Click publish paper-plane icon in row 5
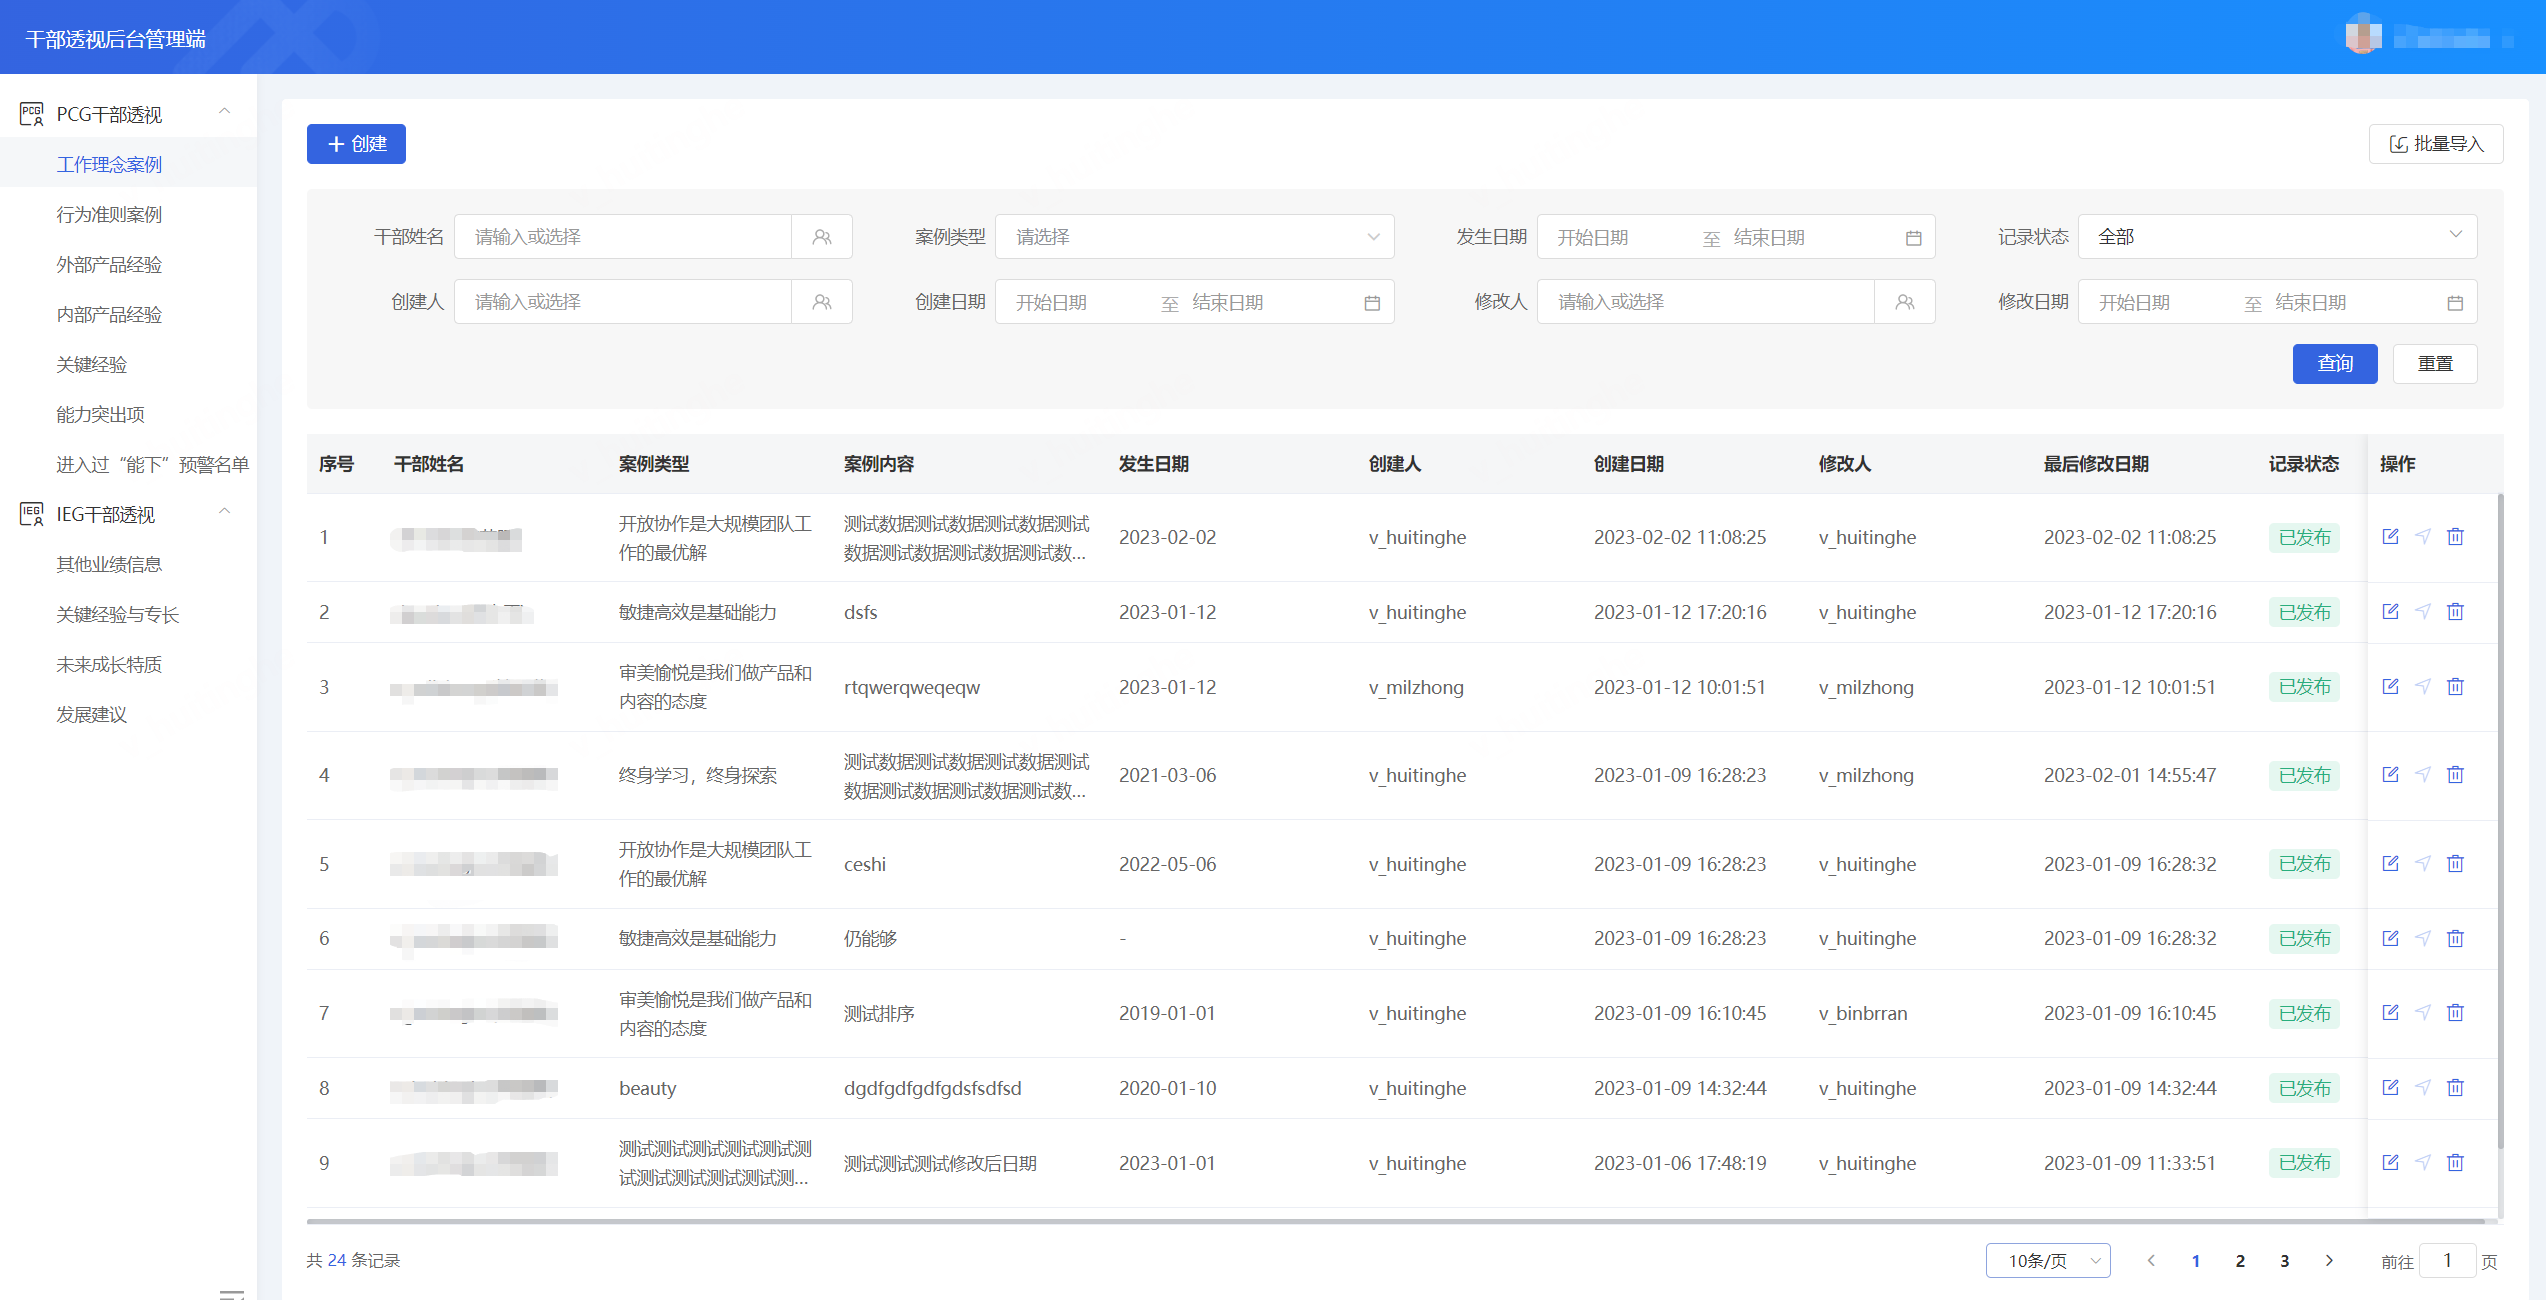This screenshot has height=1300, width=2546. [x=2423, y=864]
